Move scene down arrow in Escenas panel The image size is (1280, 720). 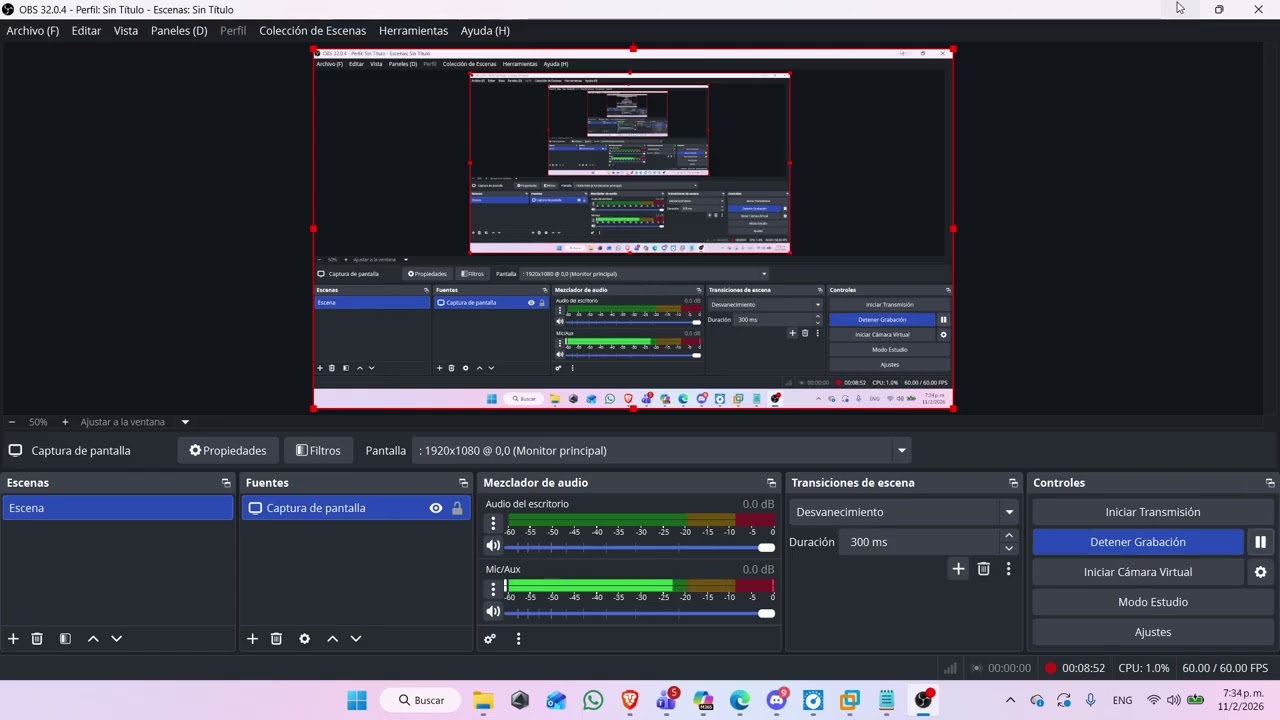point(116,639)
